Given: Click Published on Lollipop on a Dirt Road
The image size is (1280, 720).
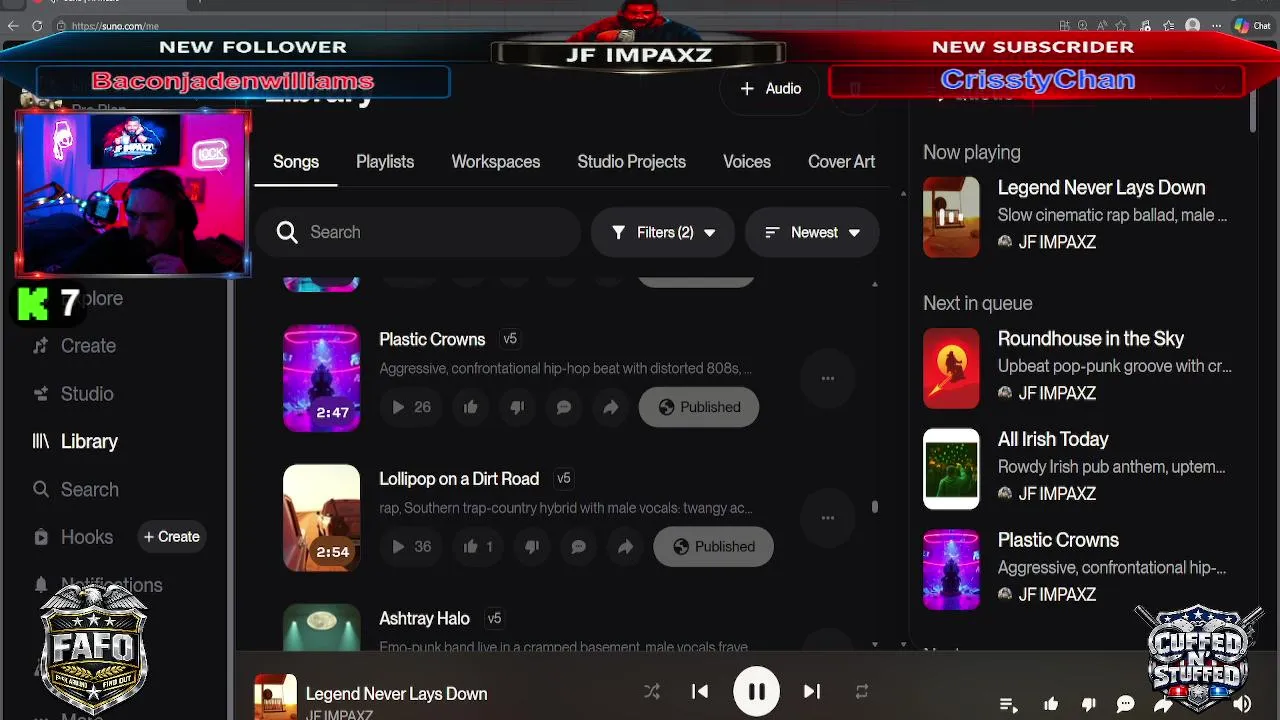Looking at the screenshot, I should 713,546.
